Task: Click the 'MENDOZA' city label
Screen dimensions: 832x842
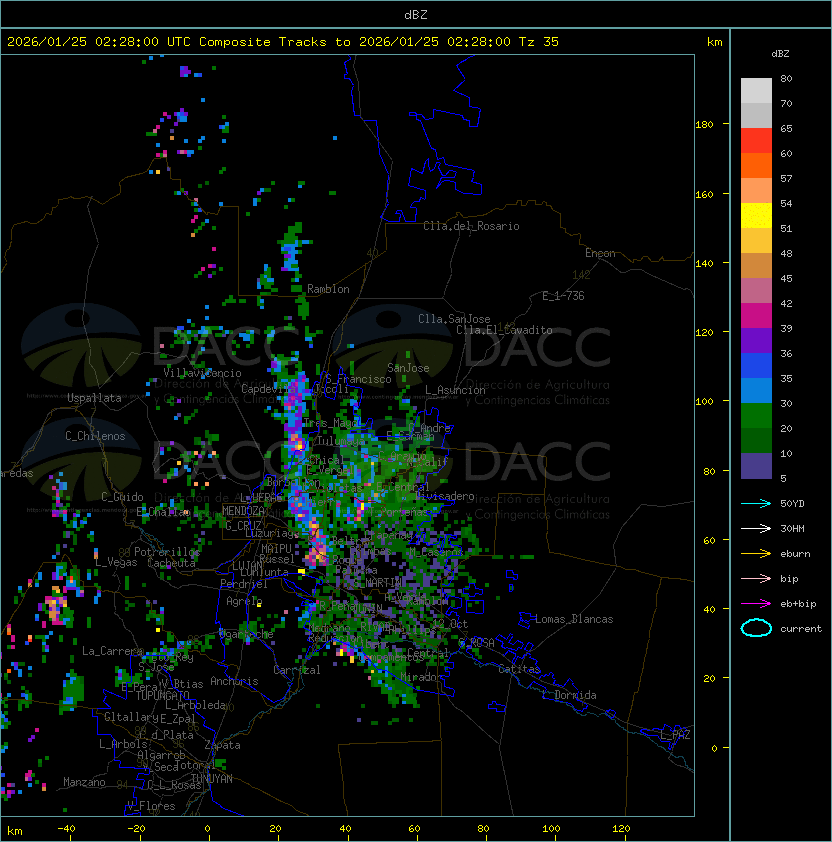Action: click(x=243, y=511)
